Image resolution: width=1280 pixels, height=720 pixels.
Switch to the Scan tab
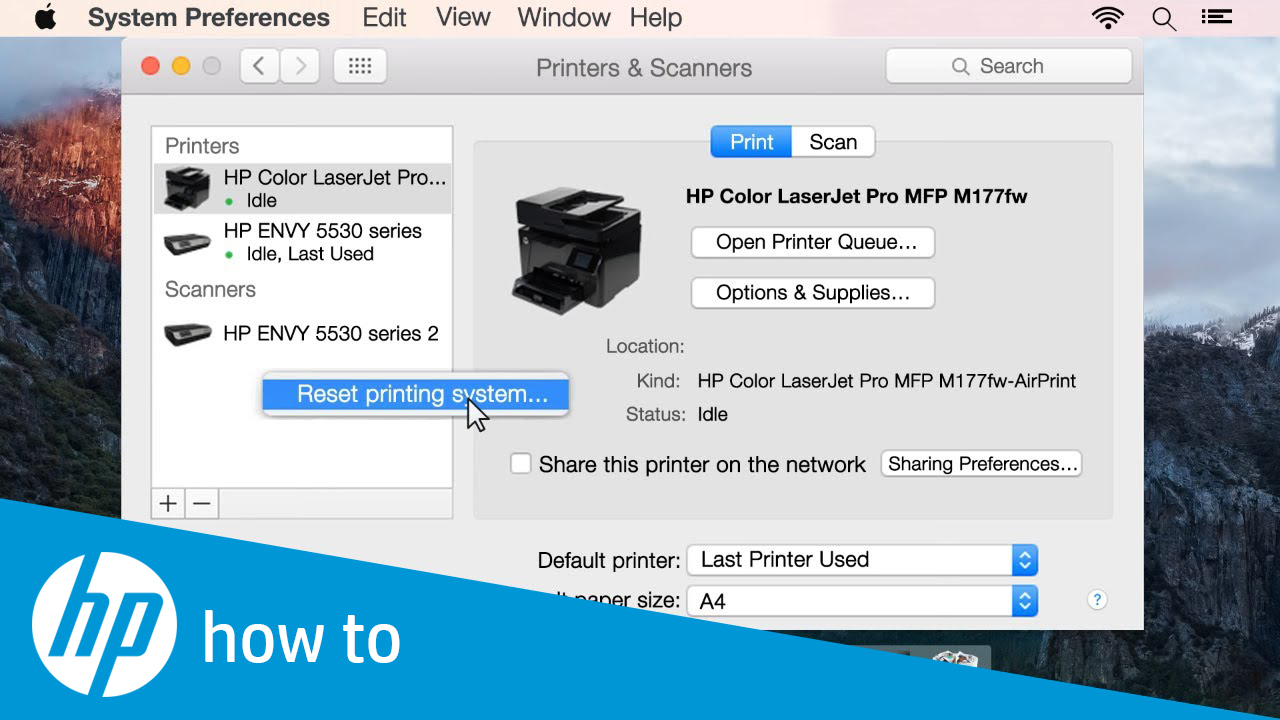point(833,141)
